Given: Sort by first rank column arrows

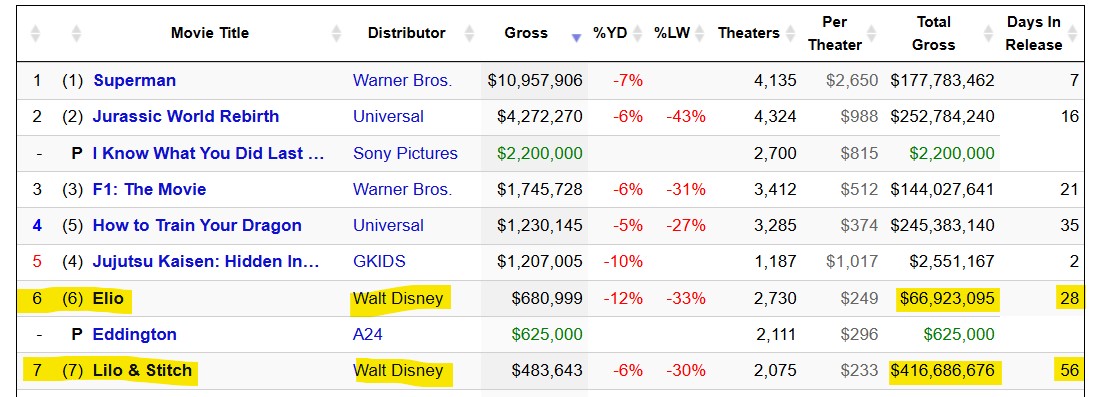Looking at the screenshot, I should tap(35, 33).
